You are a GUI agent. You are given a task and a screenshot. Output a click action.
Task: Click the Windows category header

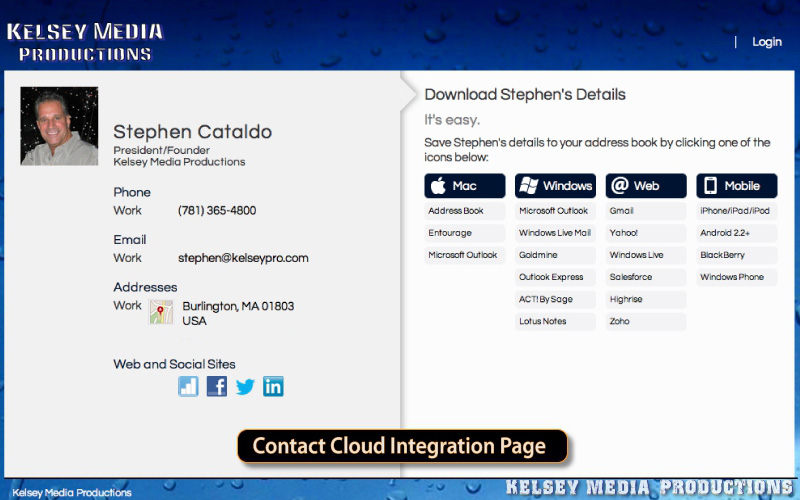(555, 186)
